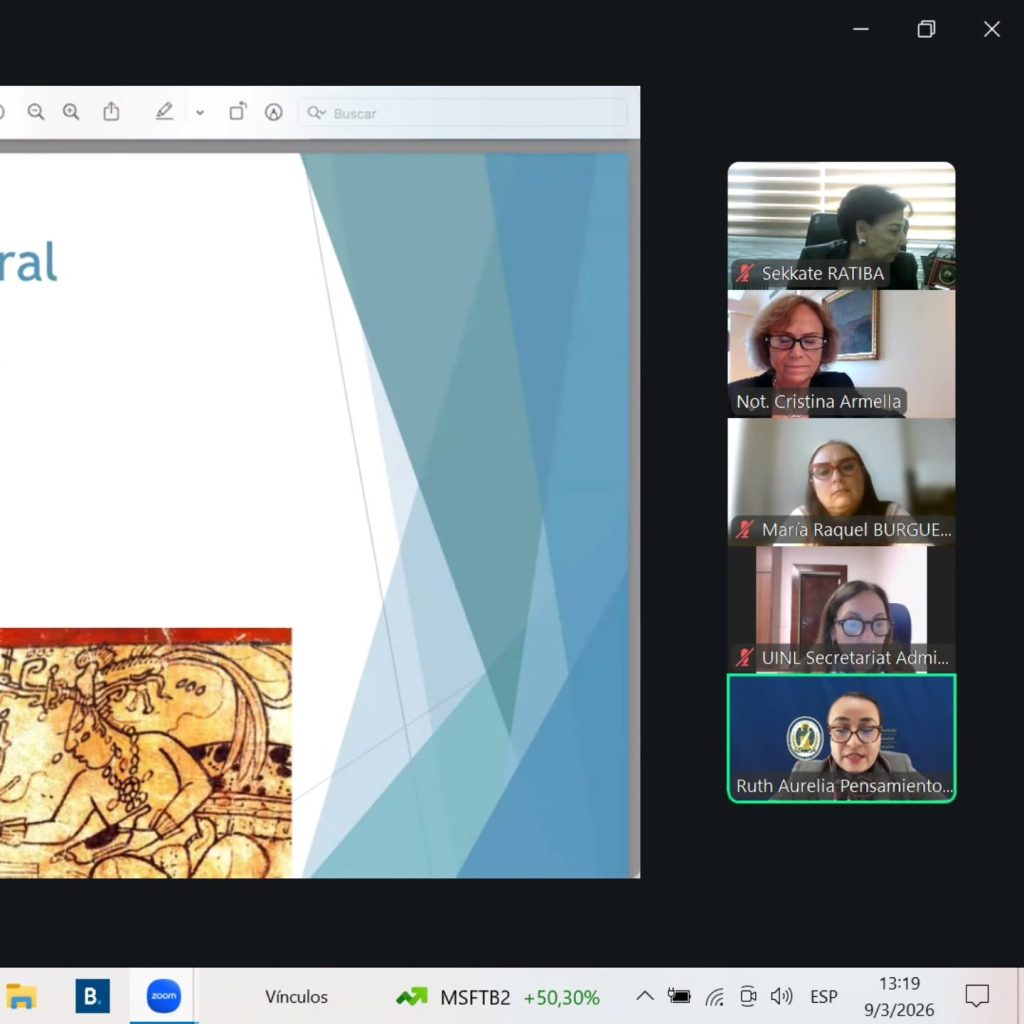Viewport: 1024px width, 1024px height.
Task: Switch the ESP input language
Action: pos(823,997)
